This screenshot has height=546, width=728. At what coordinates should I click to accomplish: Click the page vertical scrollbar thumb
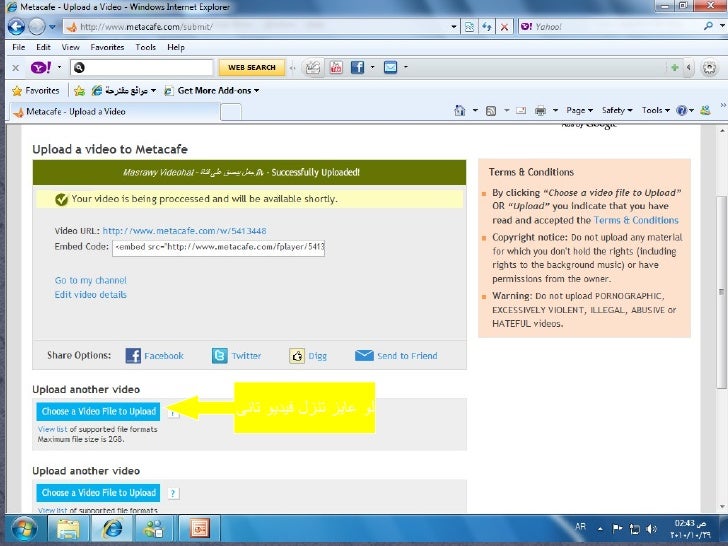[x=721, y=292]
